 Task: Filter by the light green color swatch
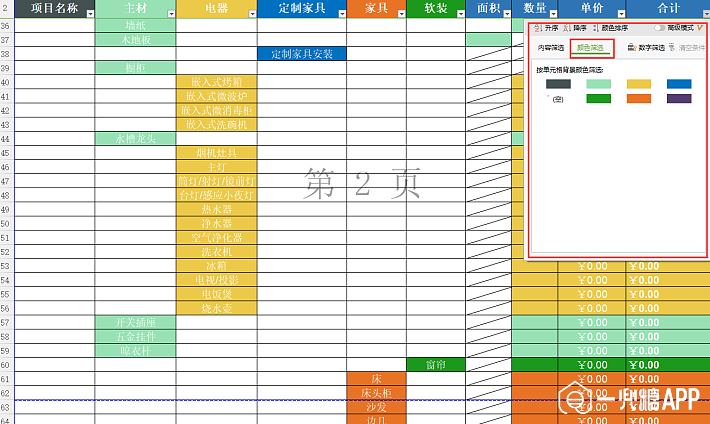(x=598, y=84)
